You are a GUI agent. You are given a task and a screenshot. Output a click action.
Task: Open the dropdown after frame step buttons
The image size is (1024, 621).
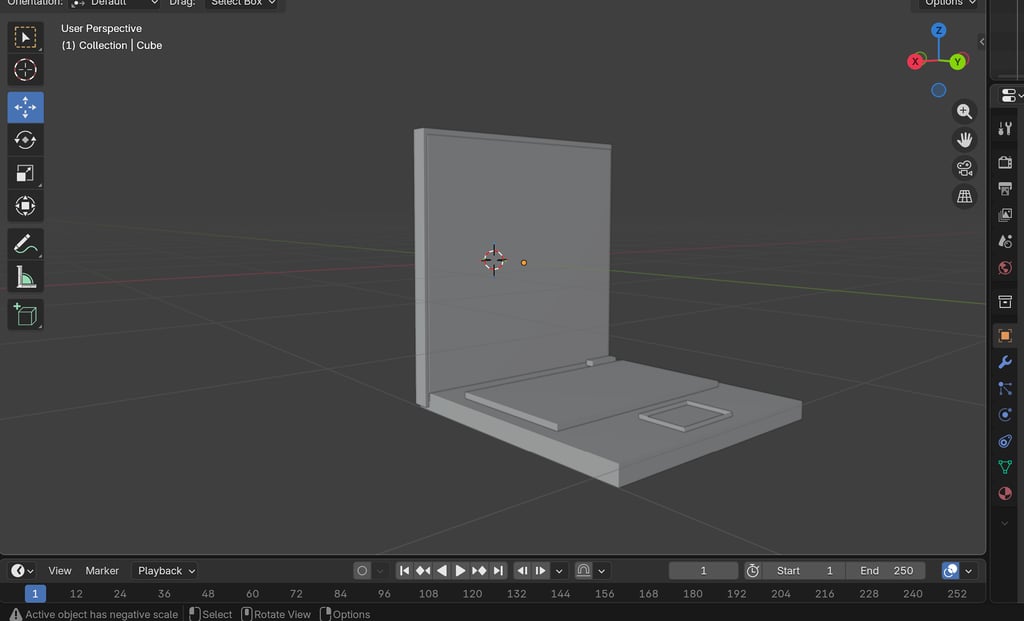tap(559, 571)
